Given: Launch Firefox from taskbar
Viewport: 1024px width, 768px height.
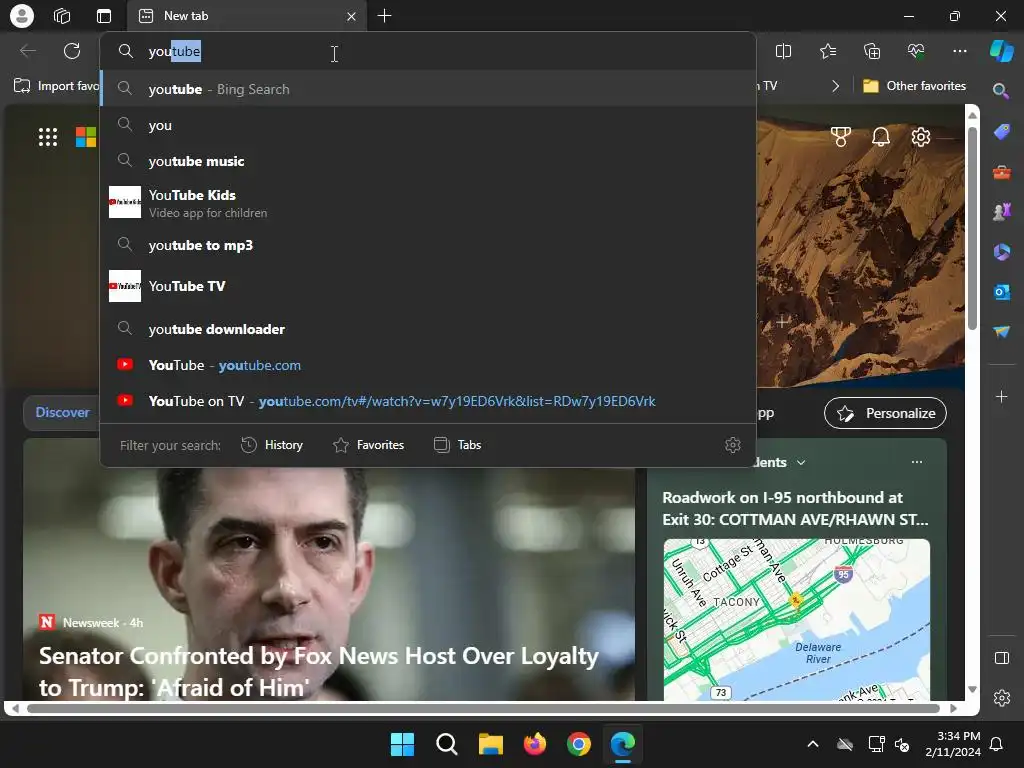Looking at the screenshot, I should pos(535,744).
